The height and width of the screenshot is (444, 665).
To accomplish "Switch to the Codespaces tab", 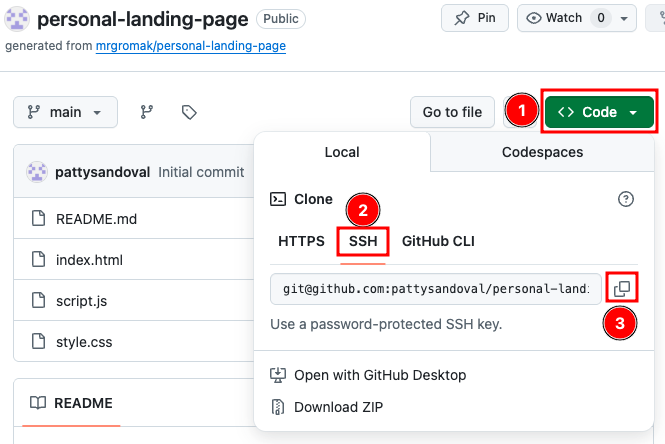I will point(542,152).
